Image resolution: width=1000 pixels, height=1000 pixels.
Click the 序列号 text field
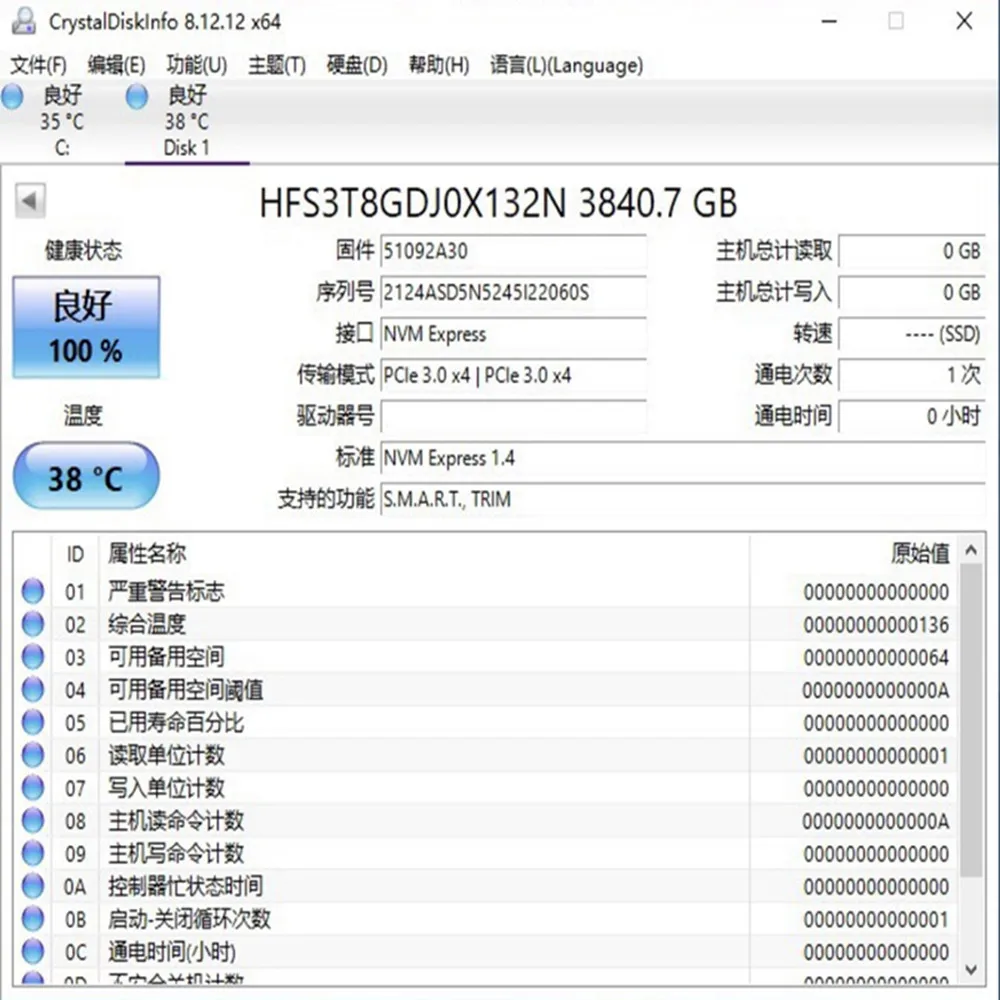click(513, 295)
